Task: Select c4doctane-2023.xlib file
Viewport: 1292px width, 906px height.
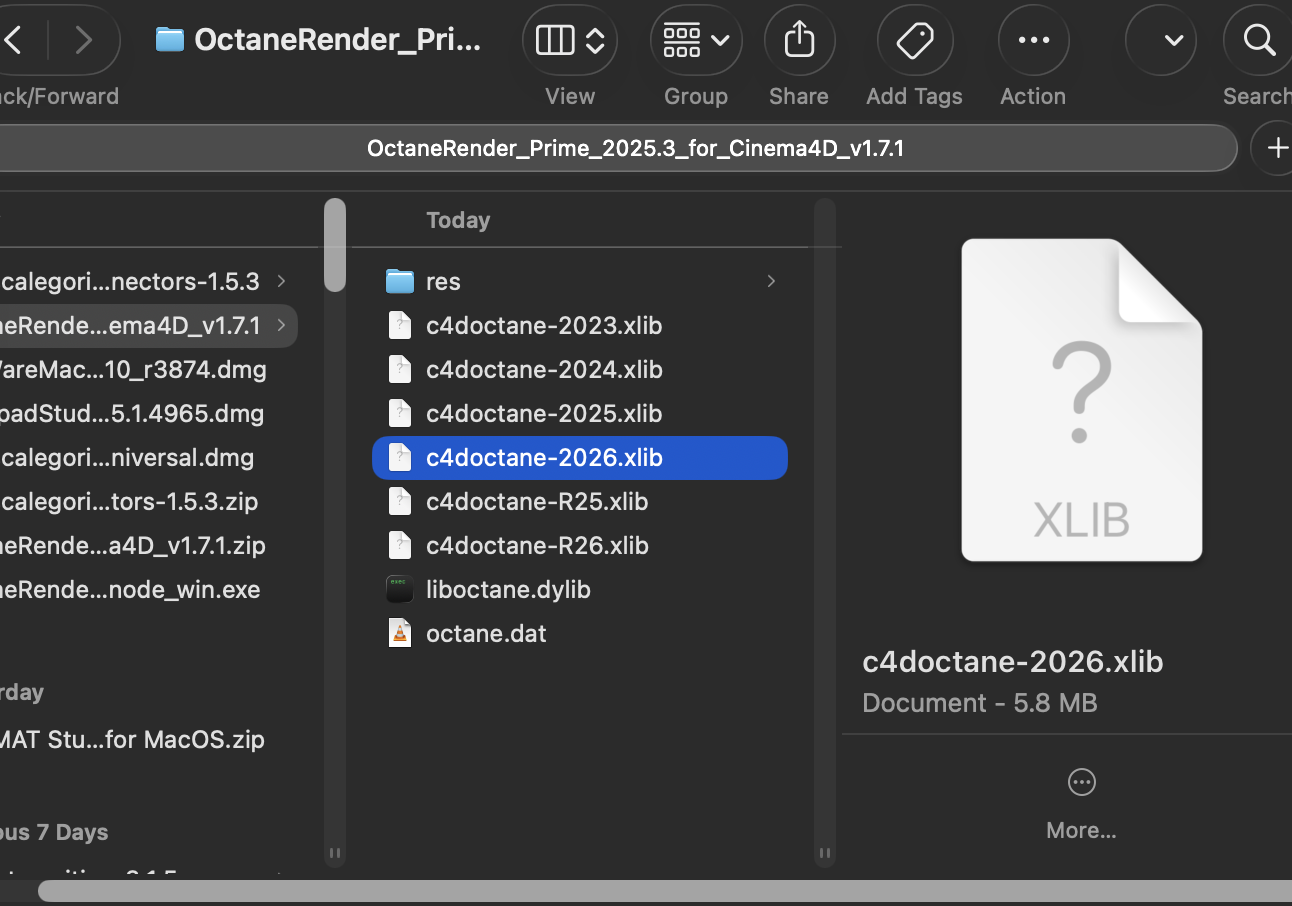Action: pyautogui.click(x=543, y=325)
